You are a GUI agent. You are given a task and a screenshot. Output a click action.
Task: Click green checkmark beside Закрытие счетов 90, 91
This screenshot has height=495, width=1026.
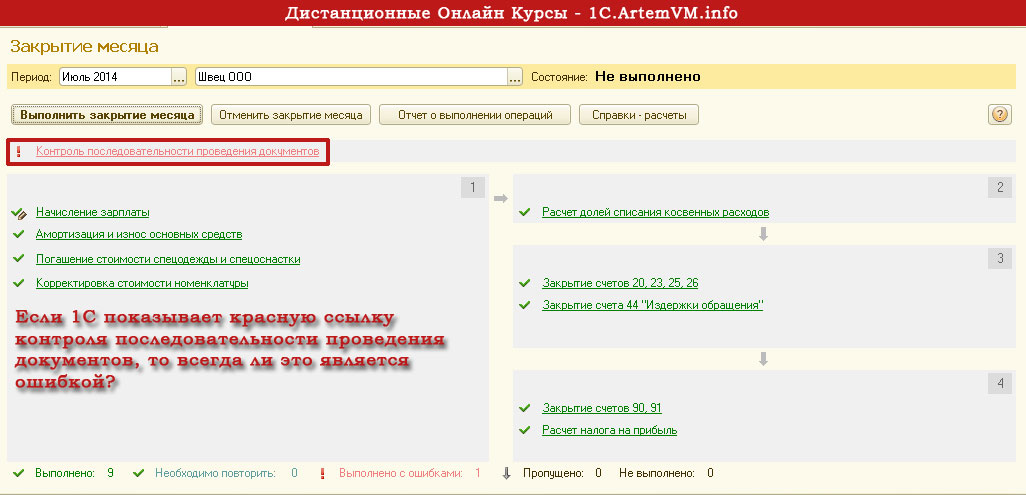tap(524, 408)
